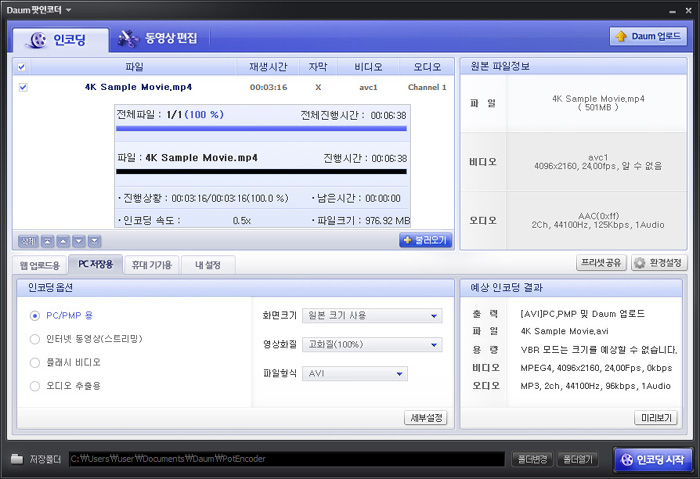Start encoding with the 인코딩 시작 button

pyautogui.click(x=653, y=459)
